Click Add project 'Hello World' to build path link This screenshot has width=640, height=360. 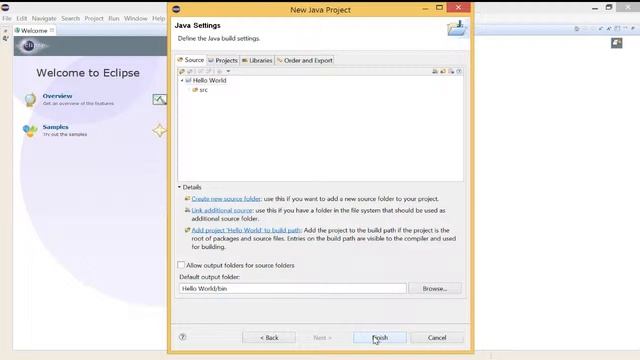(x=246, y=230)
